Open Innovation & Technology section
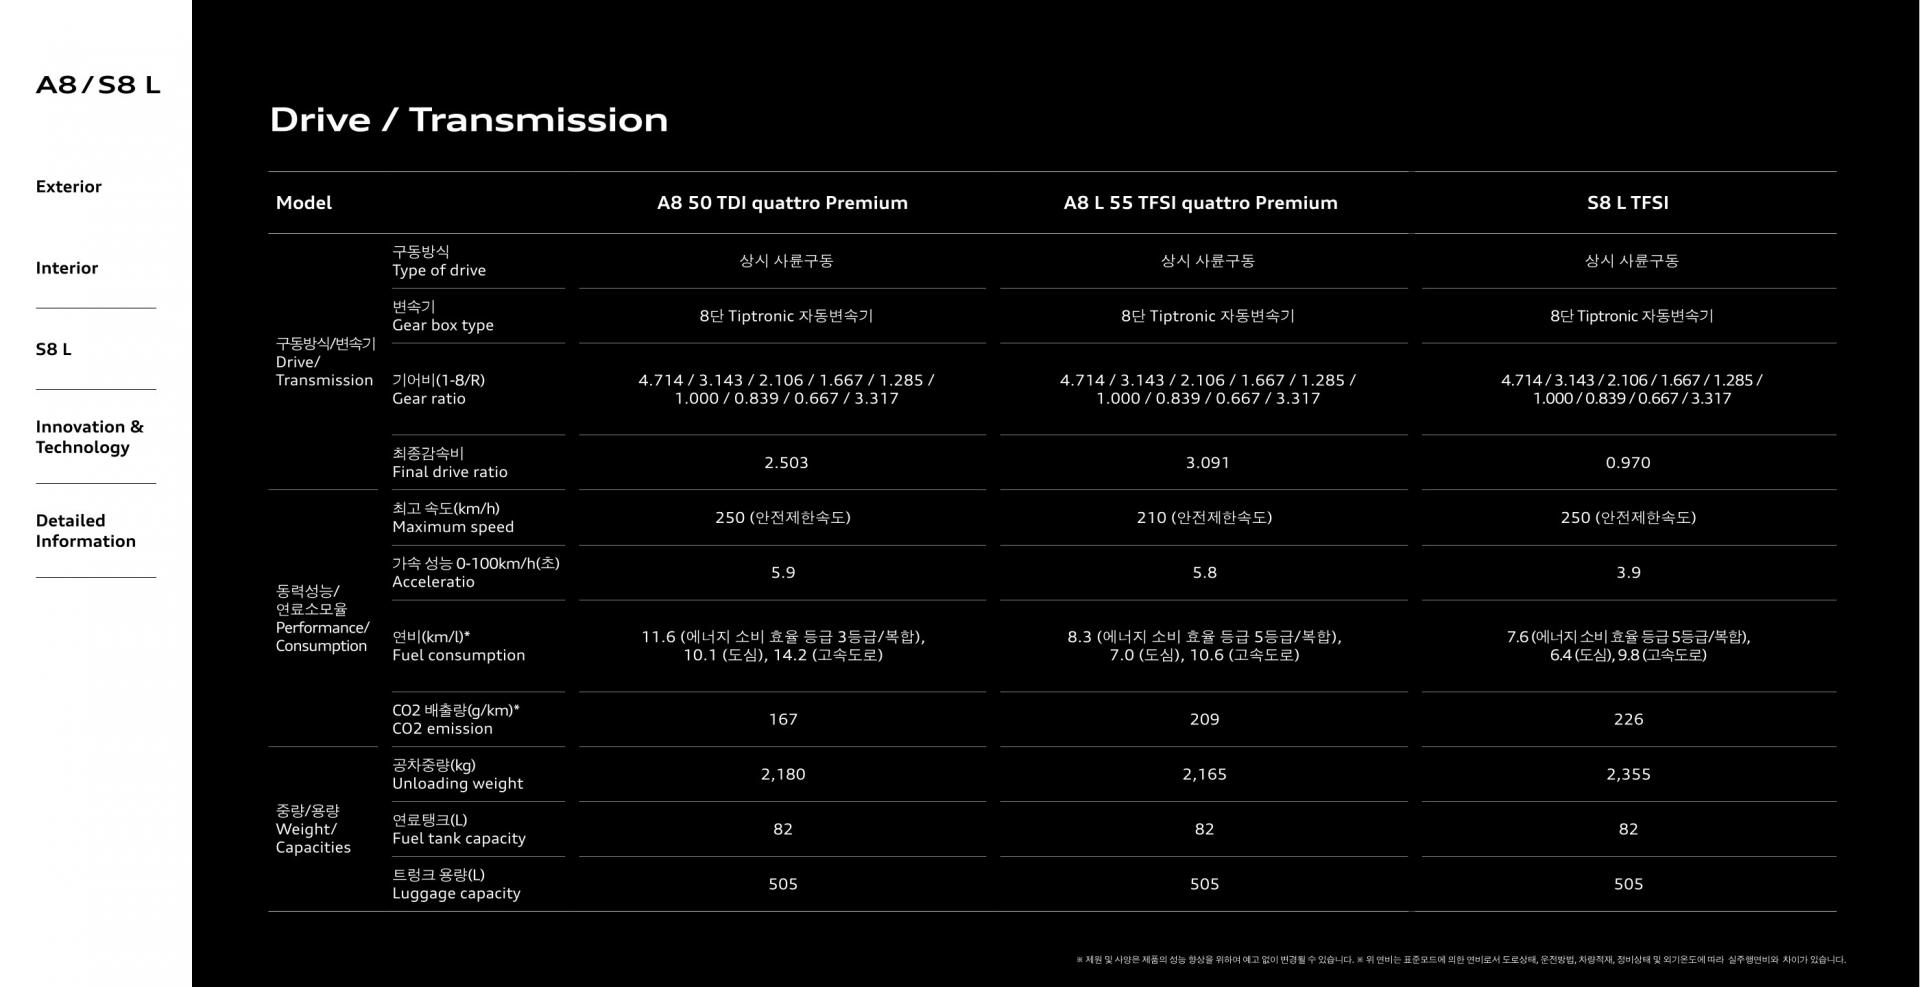1920x987 pixels. [x=90, y=437]
